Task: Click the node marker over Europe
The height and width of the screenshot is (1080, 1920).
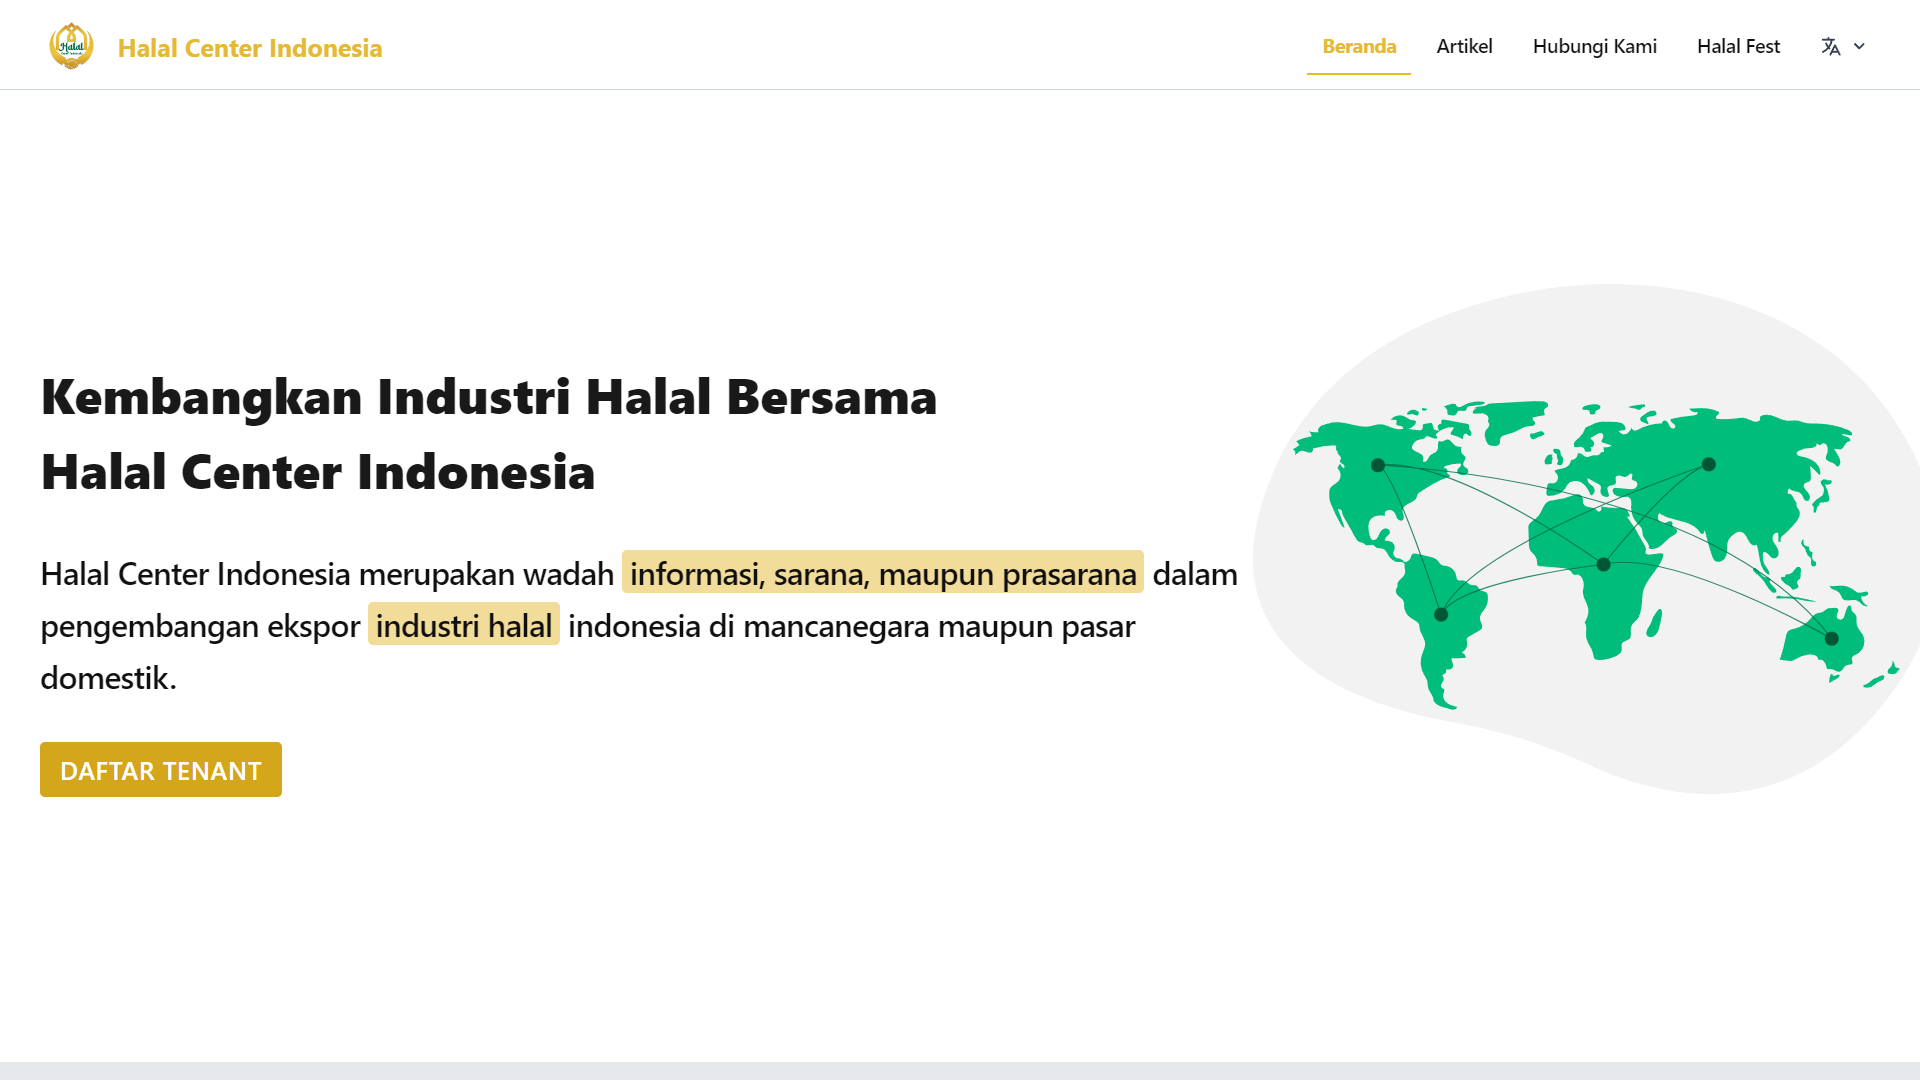Action: pos(1709,464)
